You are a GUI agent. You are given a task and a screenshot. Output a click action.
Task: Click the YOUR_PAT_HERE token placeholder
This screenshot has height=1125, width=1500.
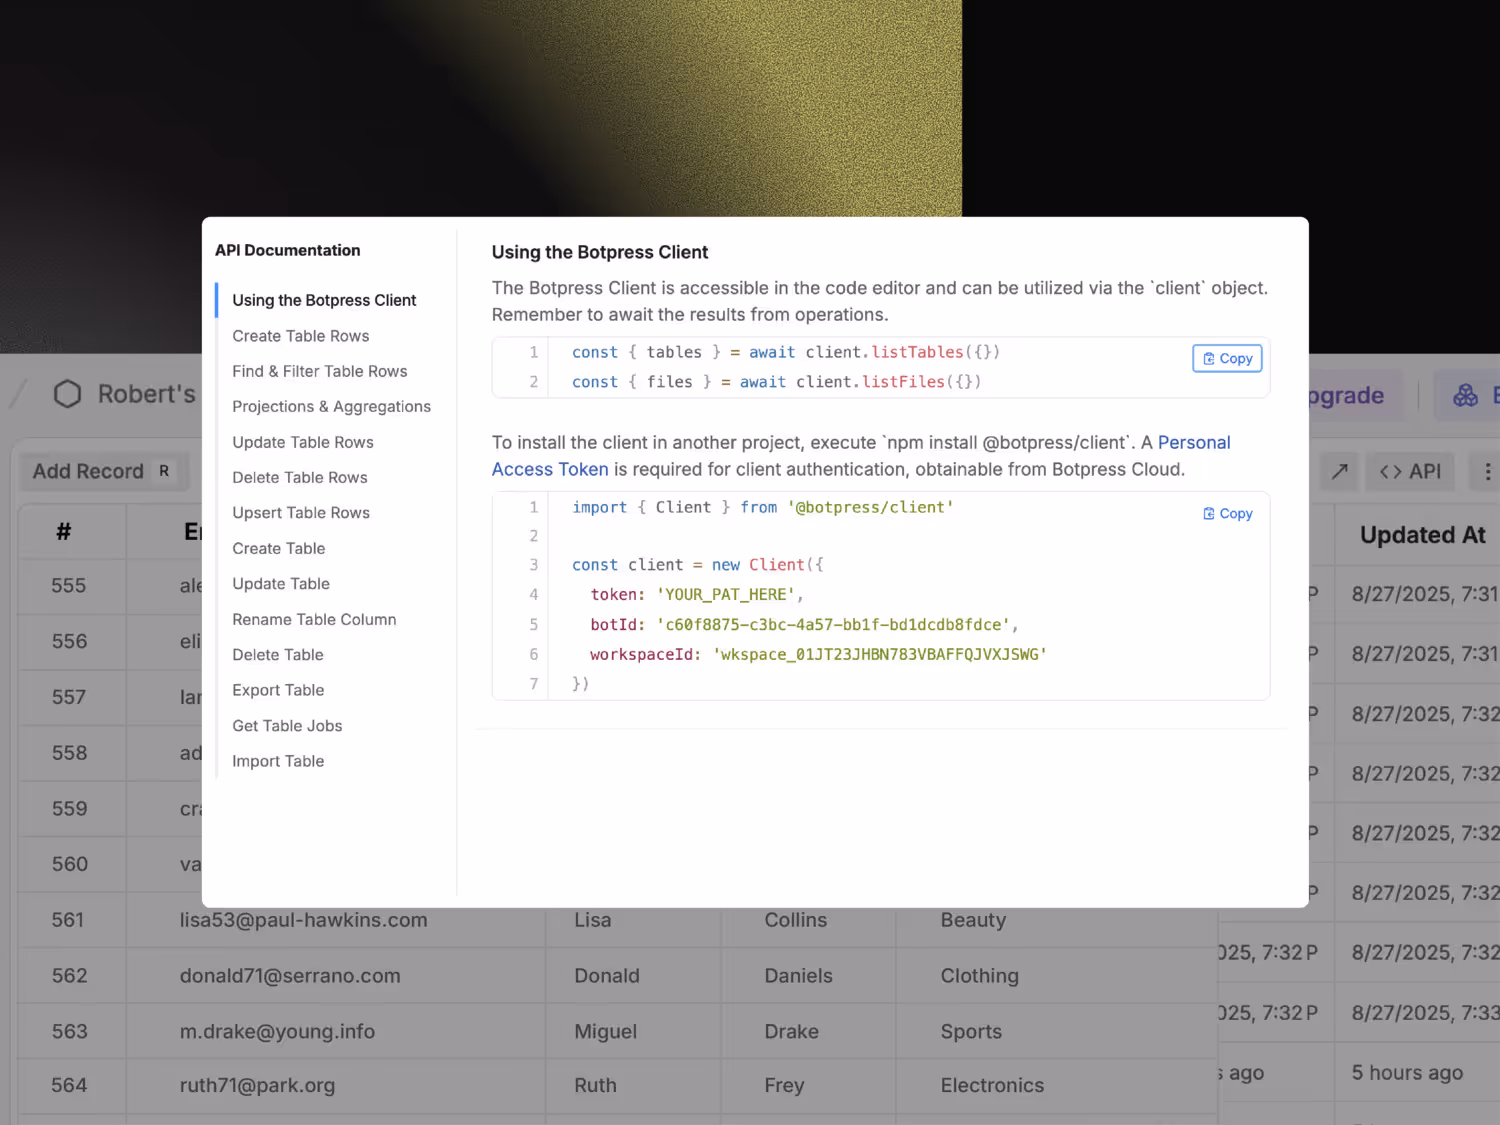click(726, 594)
